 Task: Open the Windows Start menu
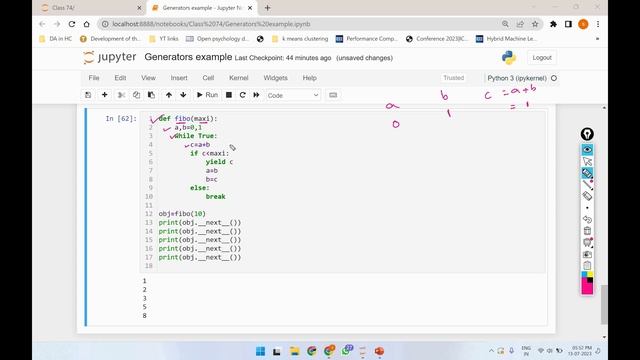(260, 351)
